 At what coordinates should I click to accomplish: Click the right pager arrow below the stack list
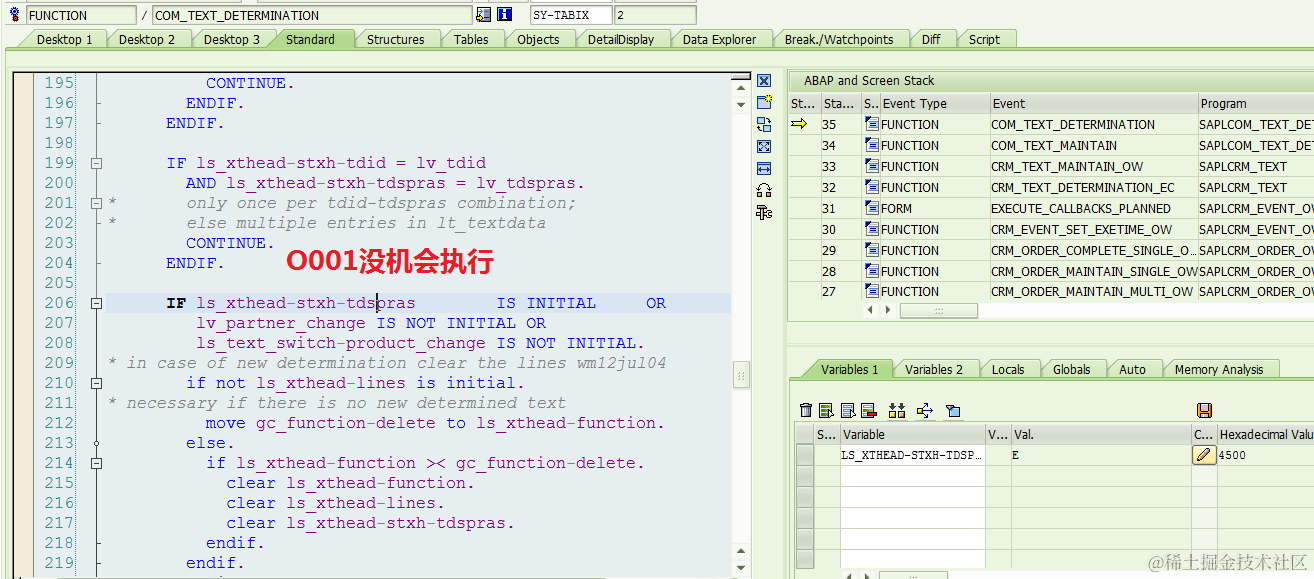(x=885, y=311)
